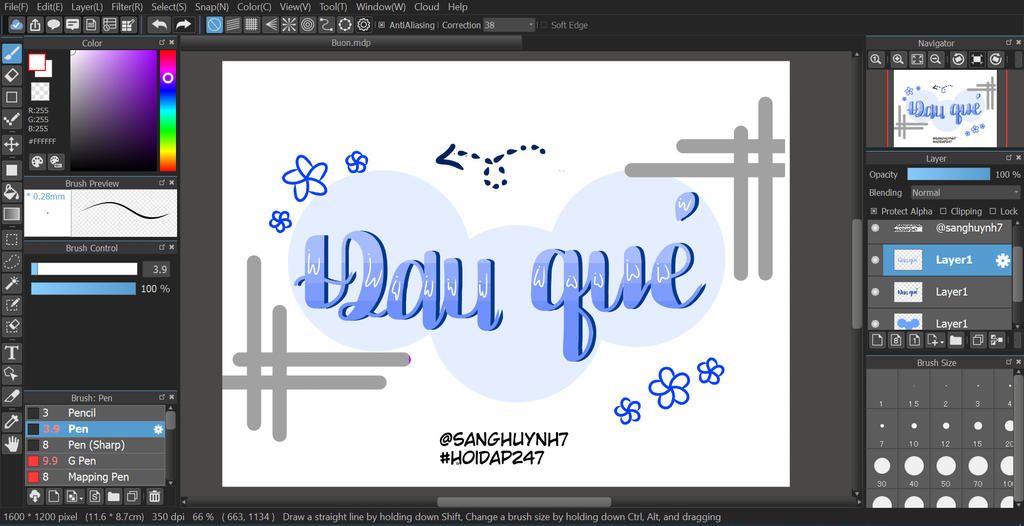This screenshot has height=526, width=1024.
Task: Select the Gradient tool
Action: tap(12, 214)
